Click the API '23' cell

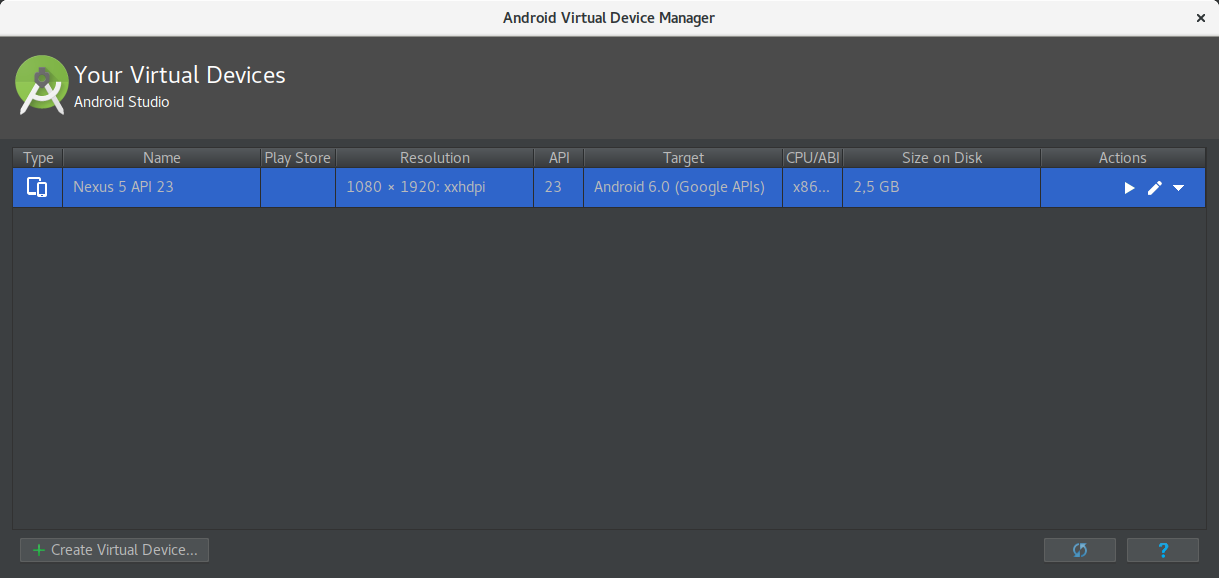tap(559, 187)
